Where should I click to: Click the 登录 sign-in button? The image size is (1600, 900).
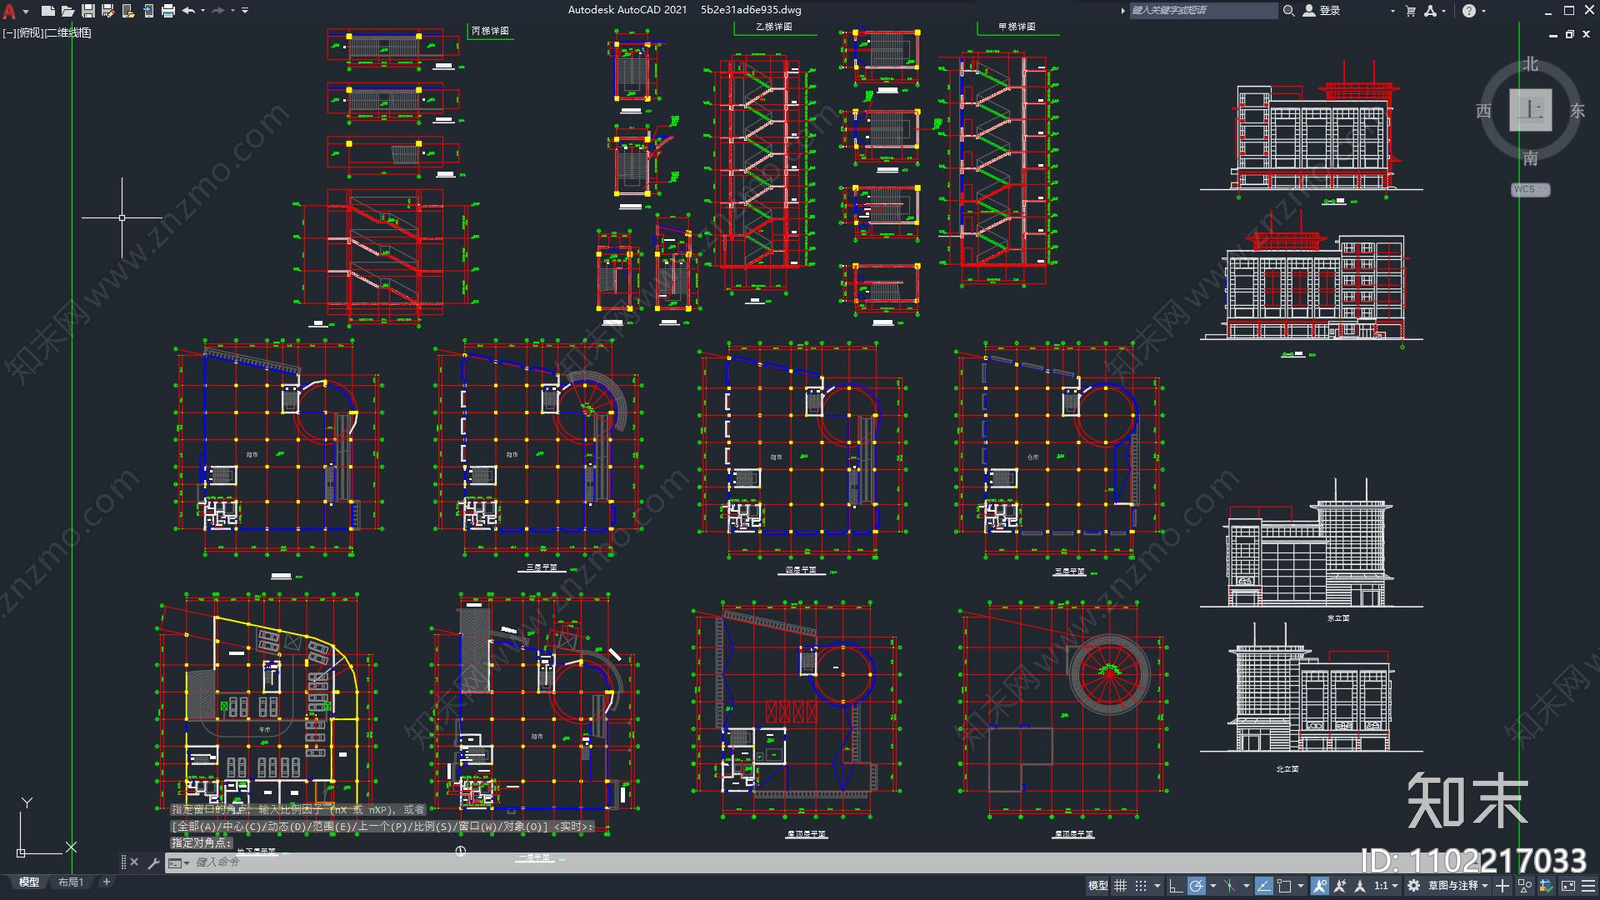(x=1322, y=10)
